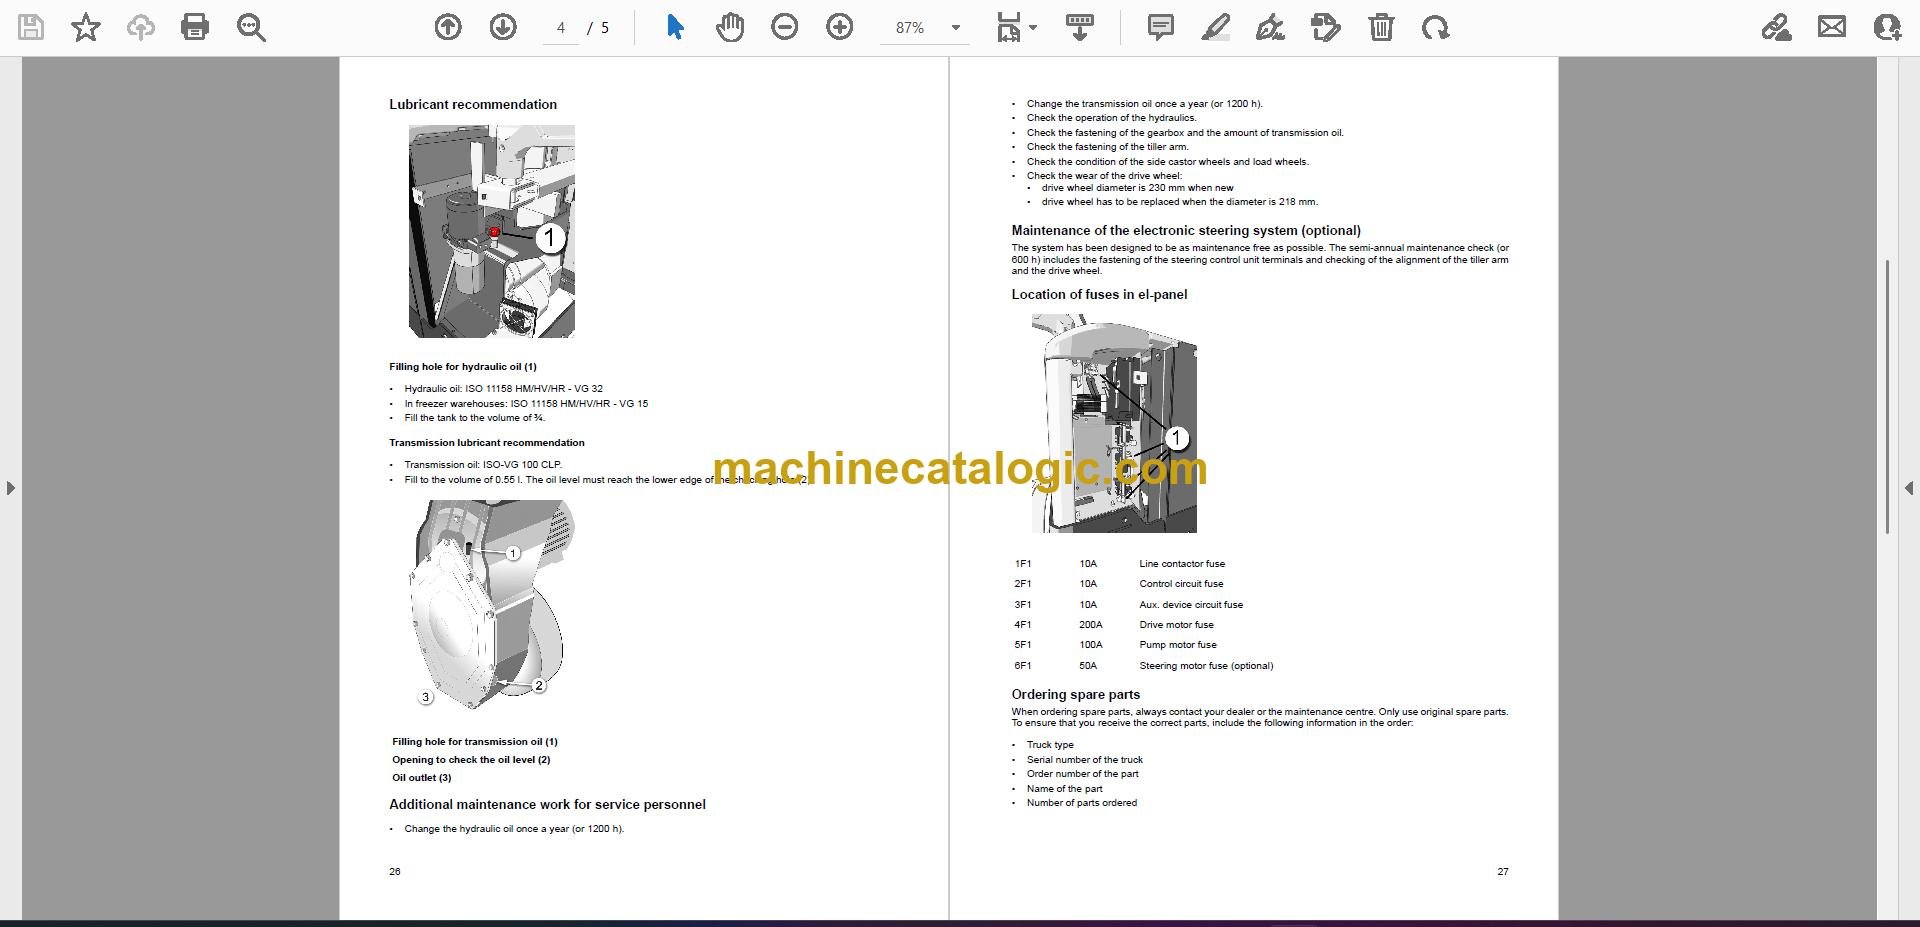Go to next page arrow

point(503,27)
